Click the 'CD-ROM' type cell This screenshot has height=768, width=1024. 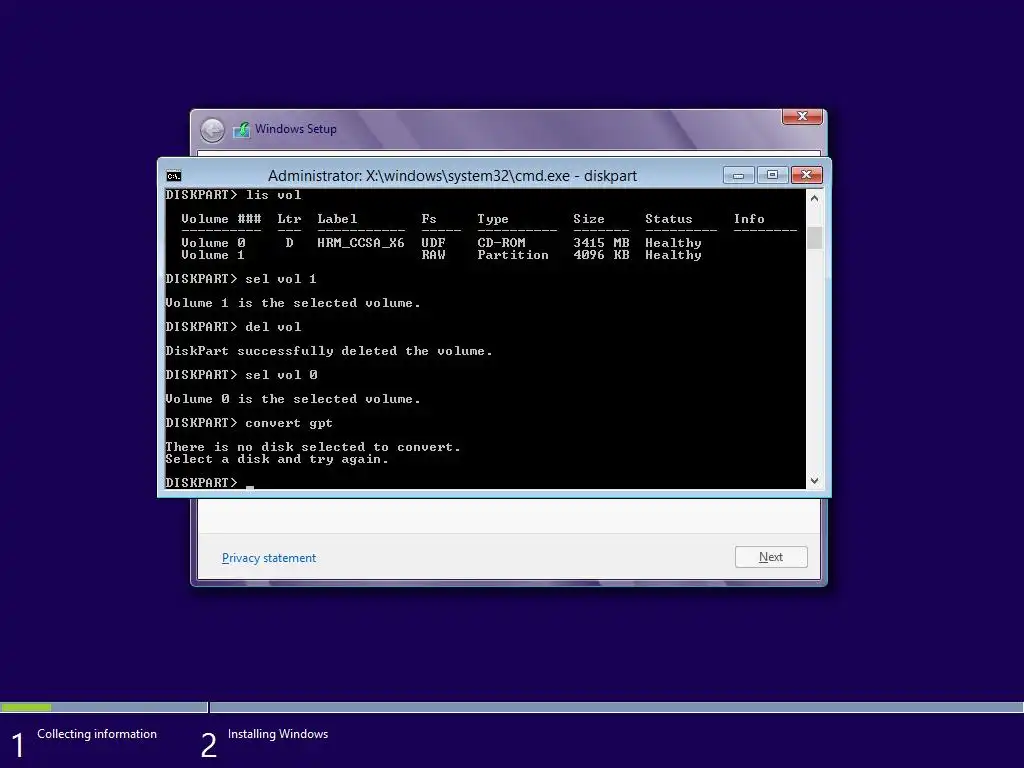501,243
